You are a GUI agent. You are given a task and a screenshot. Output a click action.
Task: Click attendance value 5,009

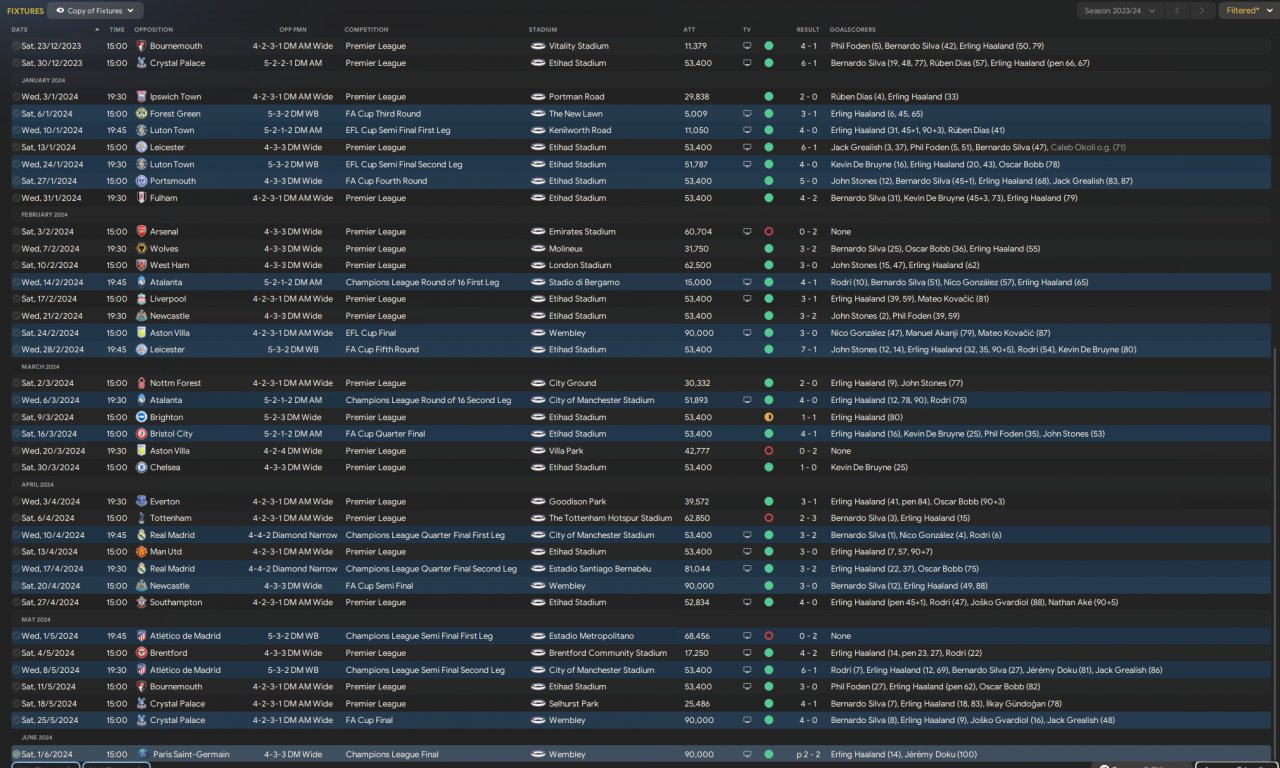point(695,114)
